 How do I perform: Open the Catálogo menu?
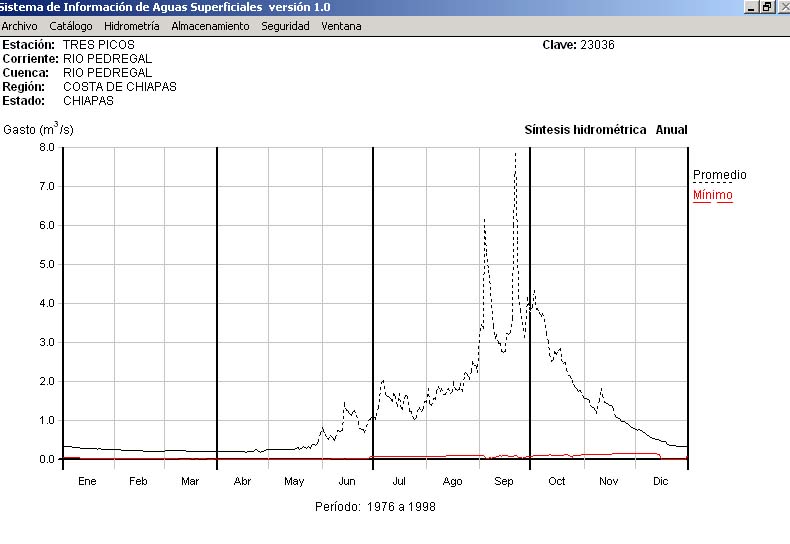click(71, 26)
